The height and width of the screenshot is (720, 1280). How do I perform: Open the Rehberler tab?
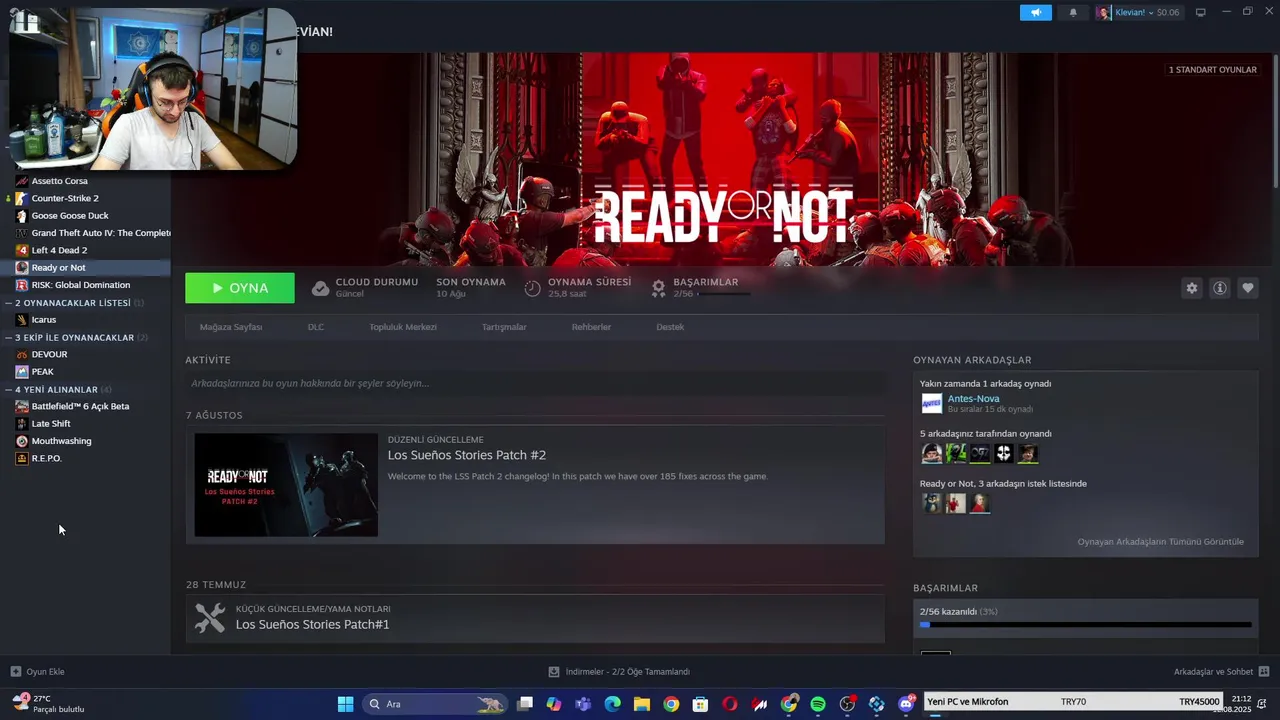(x=591, y=327)
